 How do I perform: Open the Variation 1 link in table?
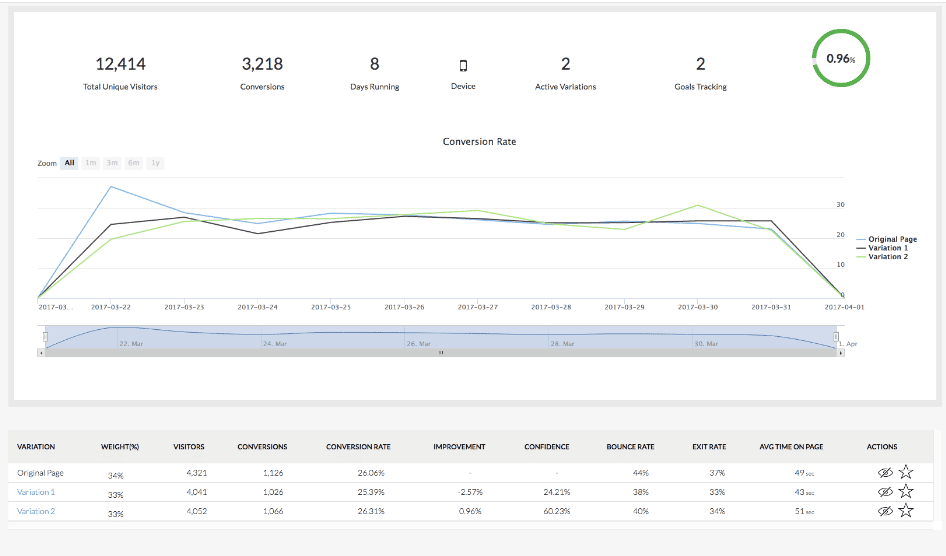click(x=36, y=492)
